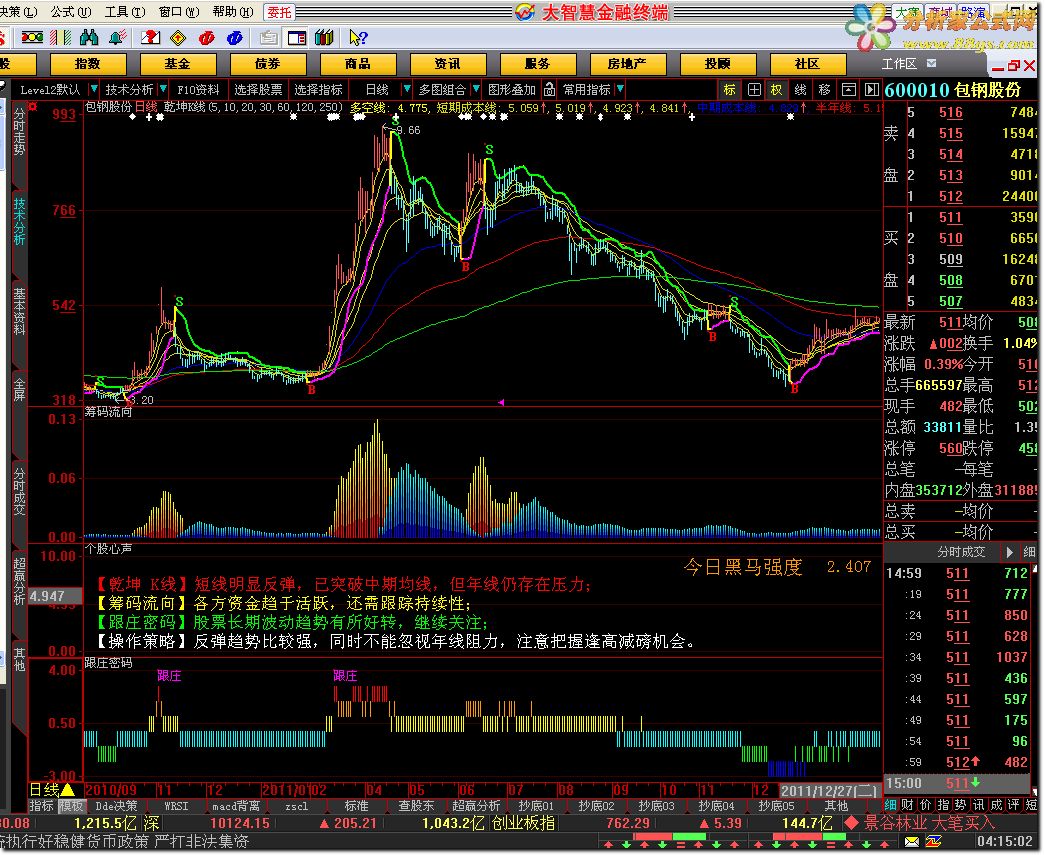
Task: Expand the 多图组合 dropdown arrow
Action: pyautogui.click(x=476, y=89)
